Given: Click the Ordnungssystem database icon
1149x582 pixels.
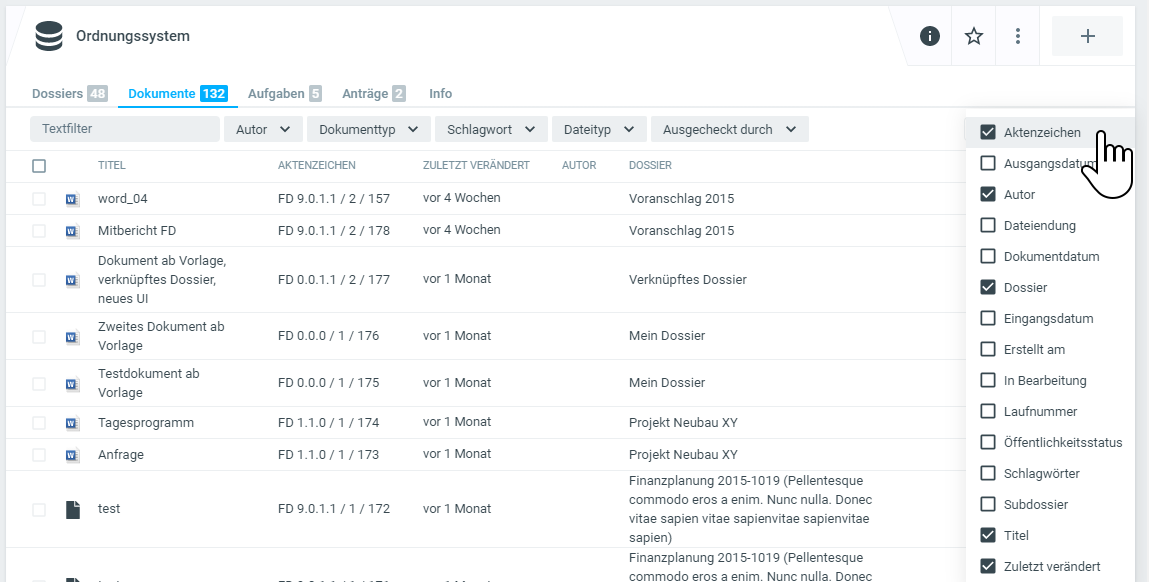Looking at the screenshot, I should pos(48,37).
